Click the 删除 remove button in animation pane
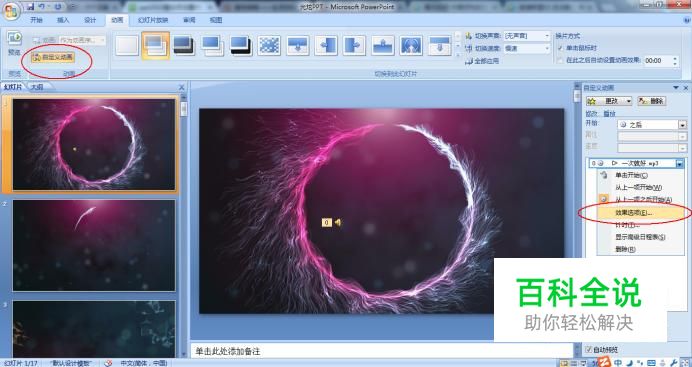The width and height of the screenshot is (692, 367). pos(651,101)
